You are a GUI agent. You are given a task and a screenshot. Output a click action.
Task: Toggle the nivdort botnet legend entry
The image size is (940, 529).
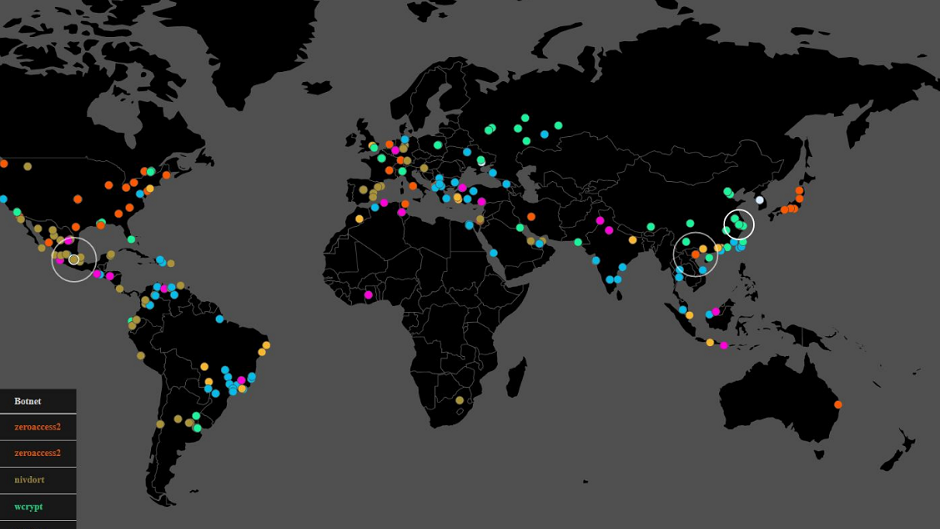pos(29,480)
